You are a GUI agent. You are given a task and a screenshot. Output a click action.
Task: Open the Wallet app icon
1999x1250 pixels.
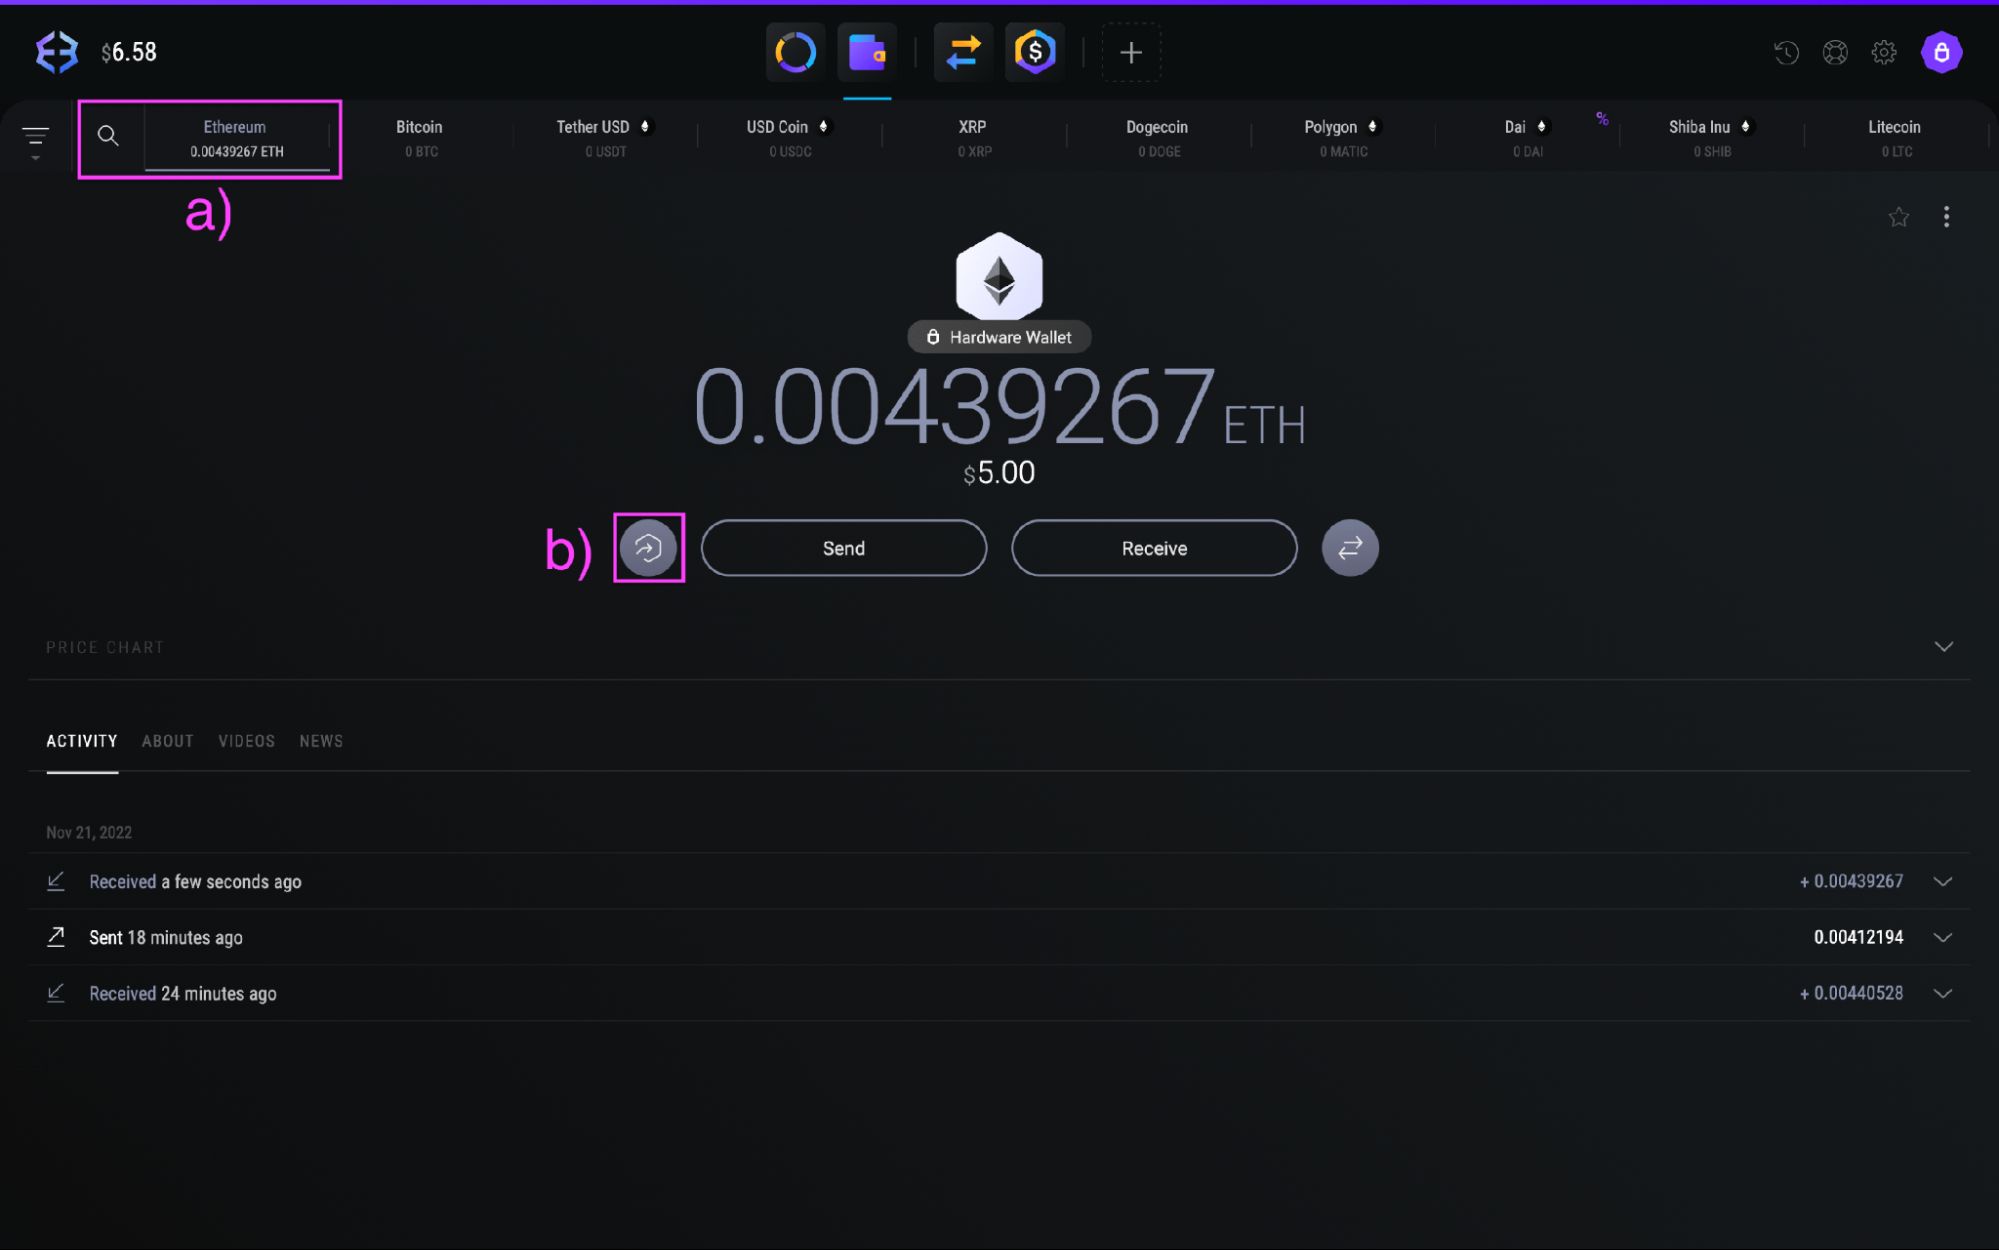[866, 52]
